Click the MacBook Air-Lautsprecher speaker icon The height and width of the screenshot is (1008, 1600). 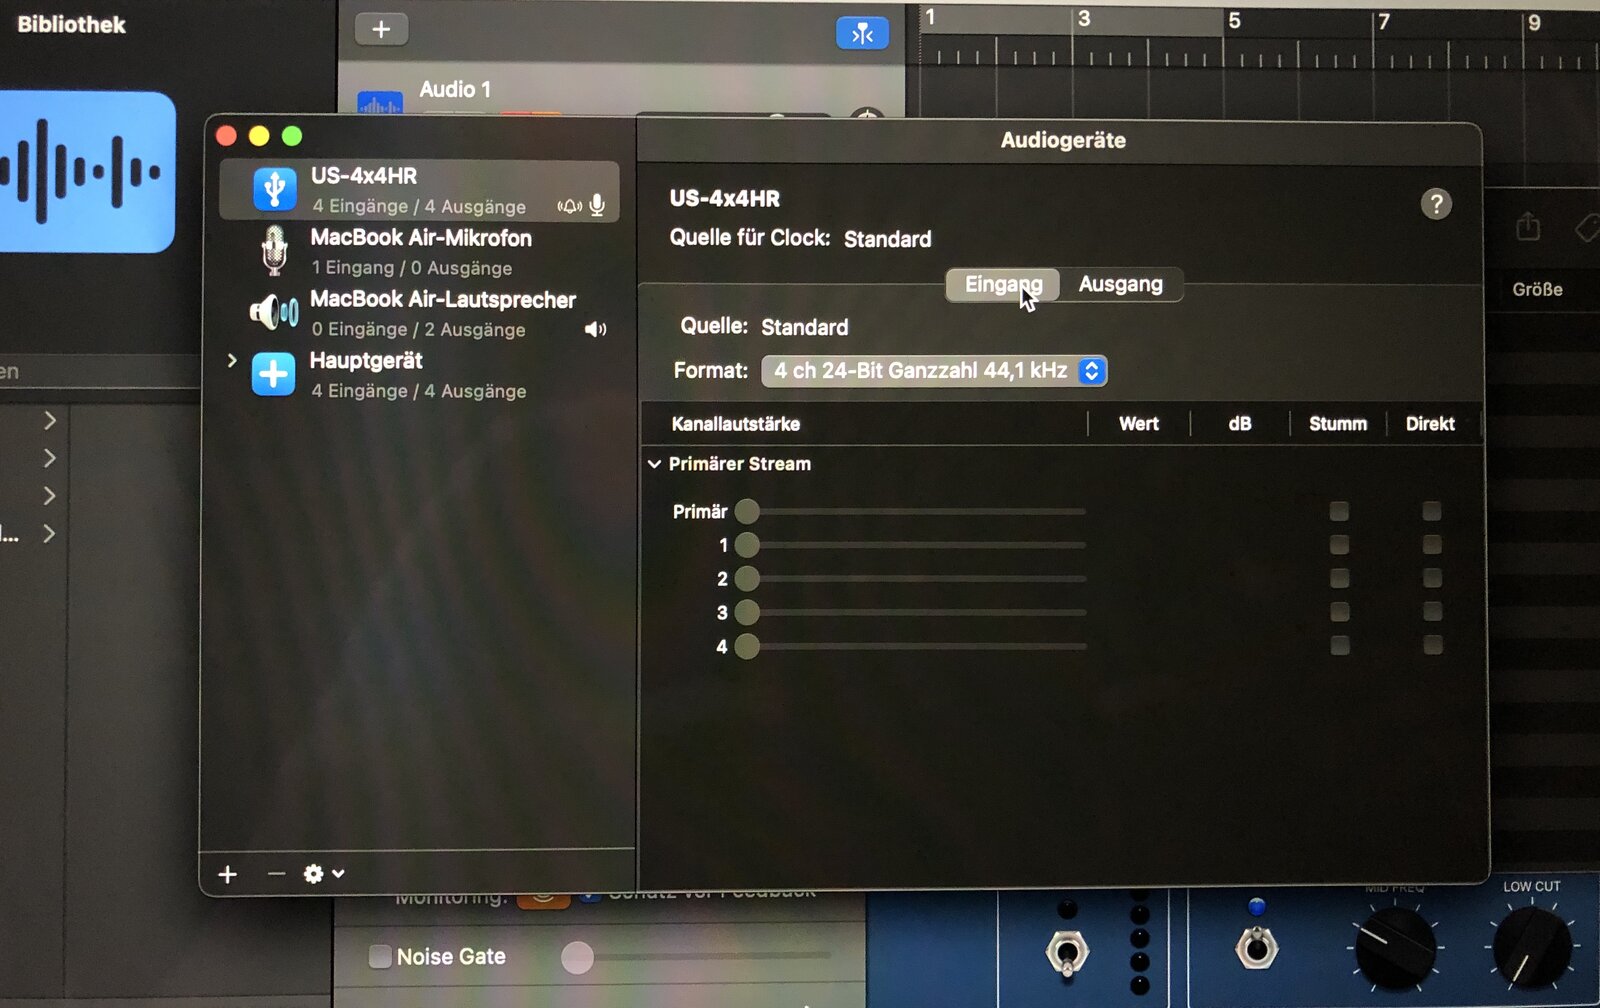(274, 312)
